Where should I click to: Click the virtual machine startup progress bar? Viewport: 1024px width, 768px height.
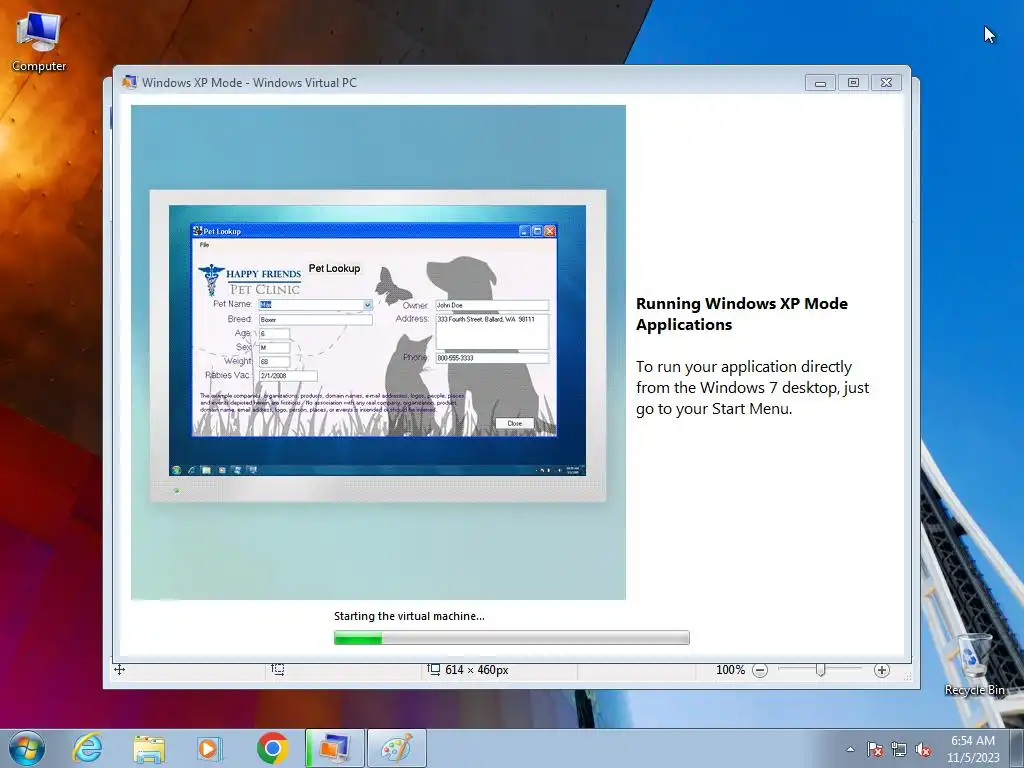511,637
